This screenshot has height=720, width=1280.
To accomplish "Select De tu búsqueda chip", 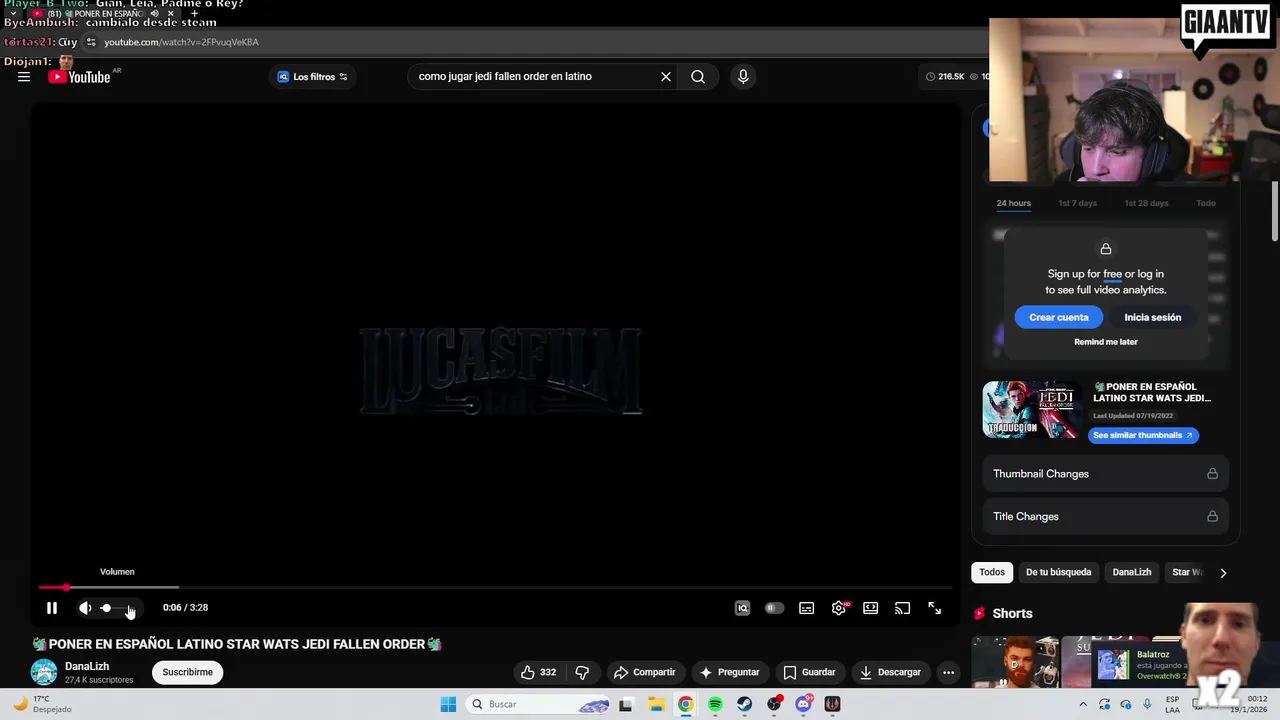I will (1058, 572).
